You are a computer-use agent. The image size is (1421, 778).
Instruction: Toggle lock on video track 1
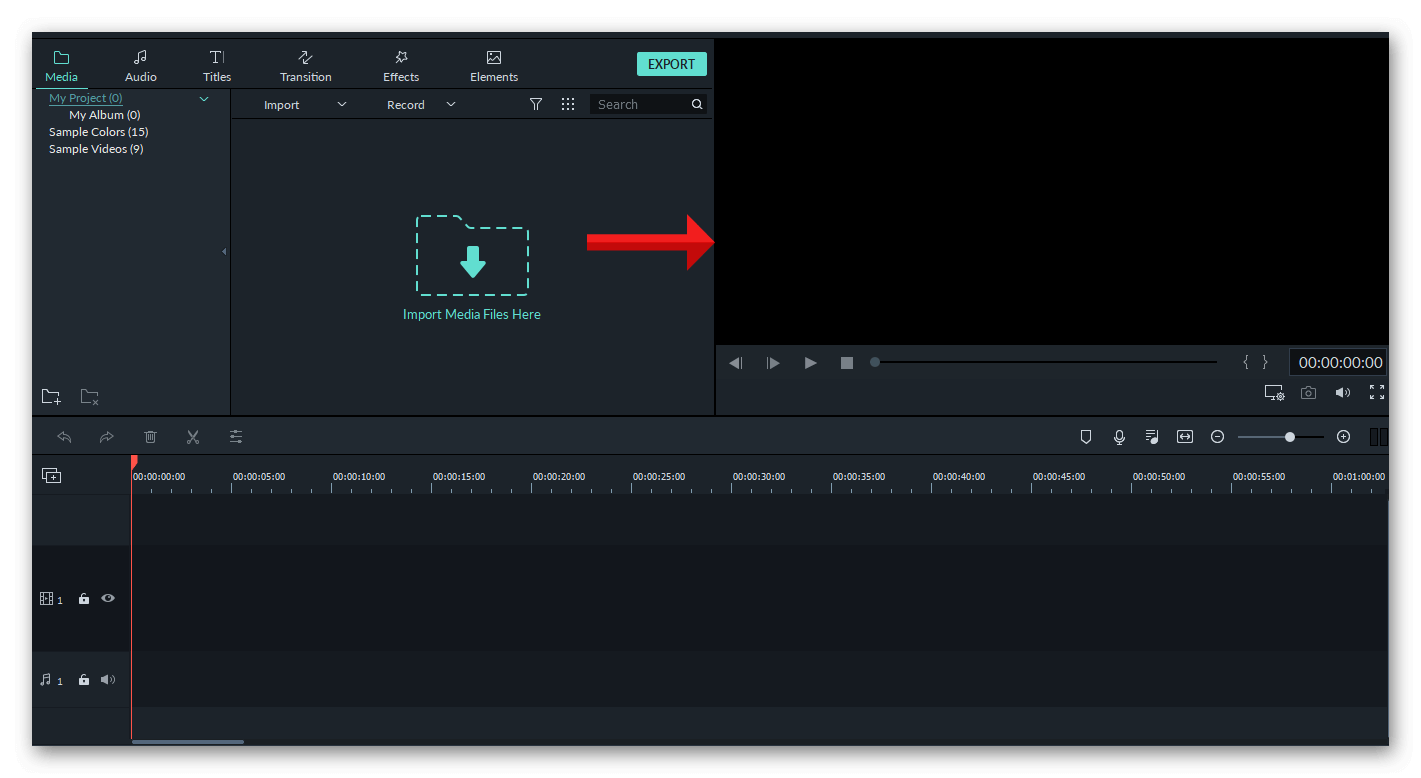point(84,599)
